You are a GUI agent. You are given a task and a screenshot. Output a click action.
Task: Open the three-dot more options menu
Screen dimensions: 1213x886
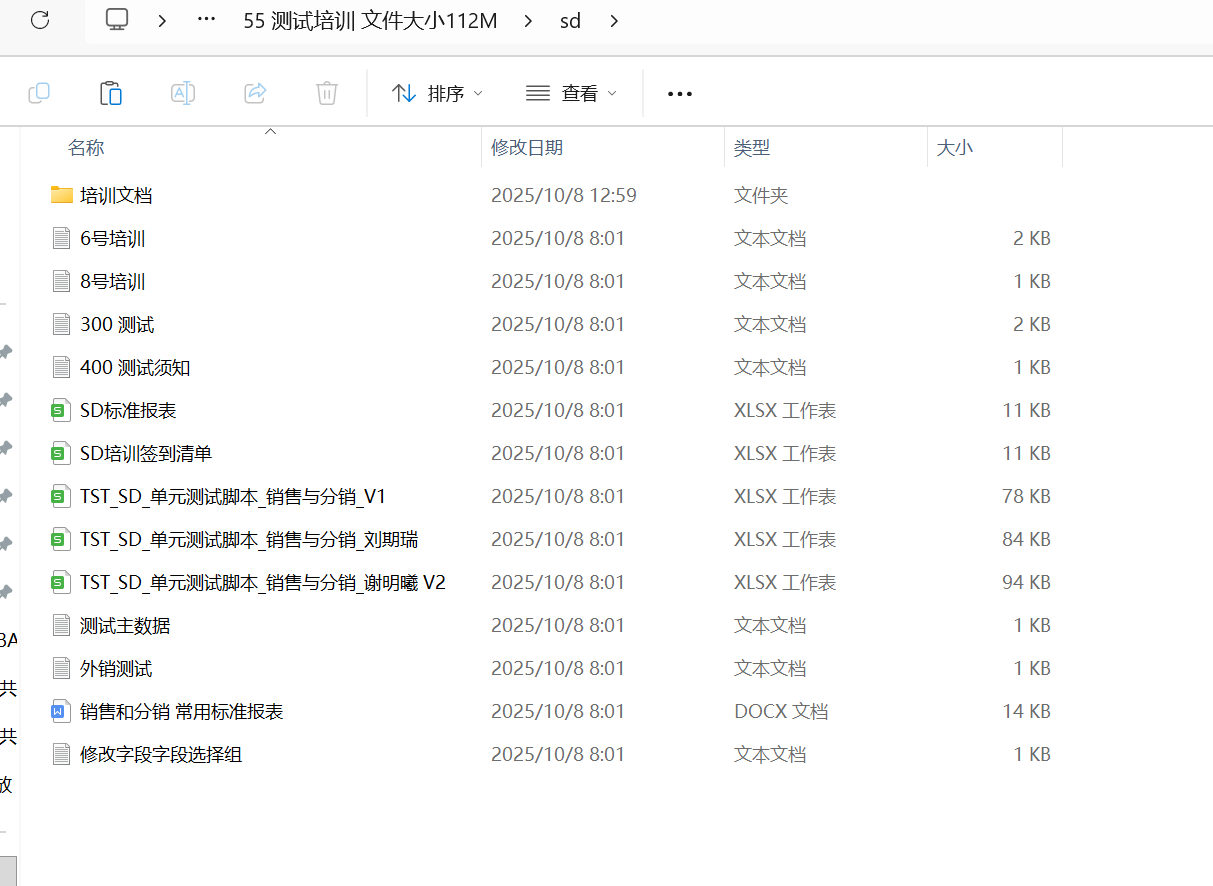coord(680,93)
